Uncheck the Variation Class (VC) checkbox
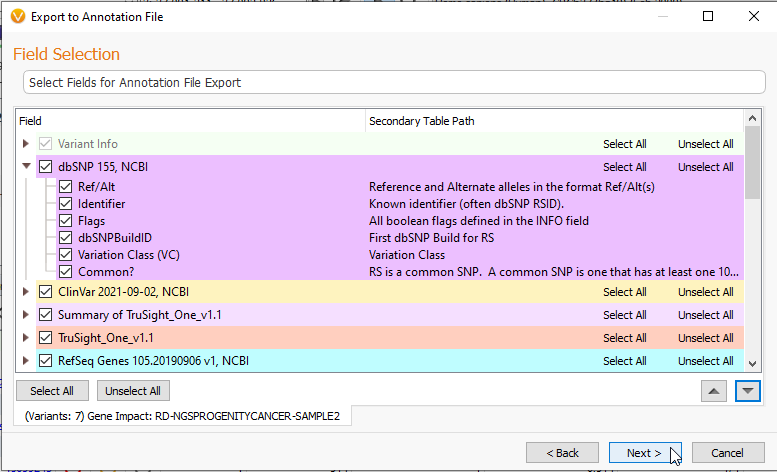The width and height of the screenshot is (777, 472). pyautogui.click(x=65, y=255)
